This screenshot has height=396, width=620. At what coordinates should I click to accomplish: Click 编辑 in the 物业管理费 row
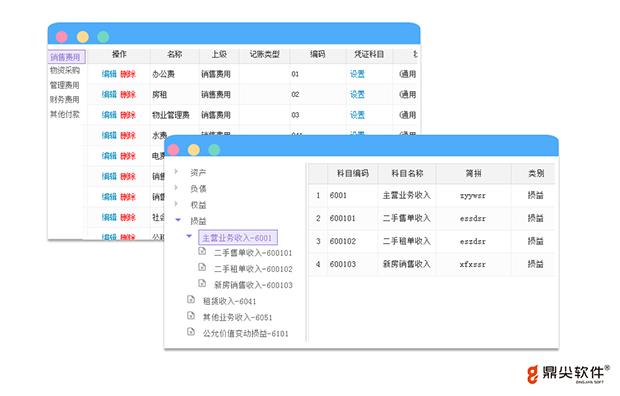point(109,115)
